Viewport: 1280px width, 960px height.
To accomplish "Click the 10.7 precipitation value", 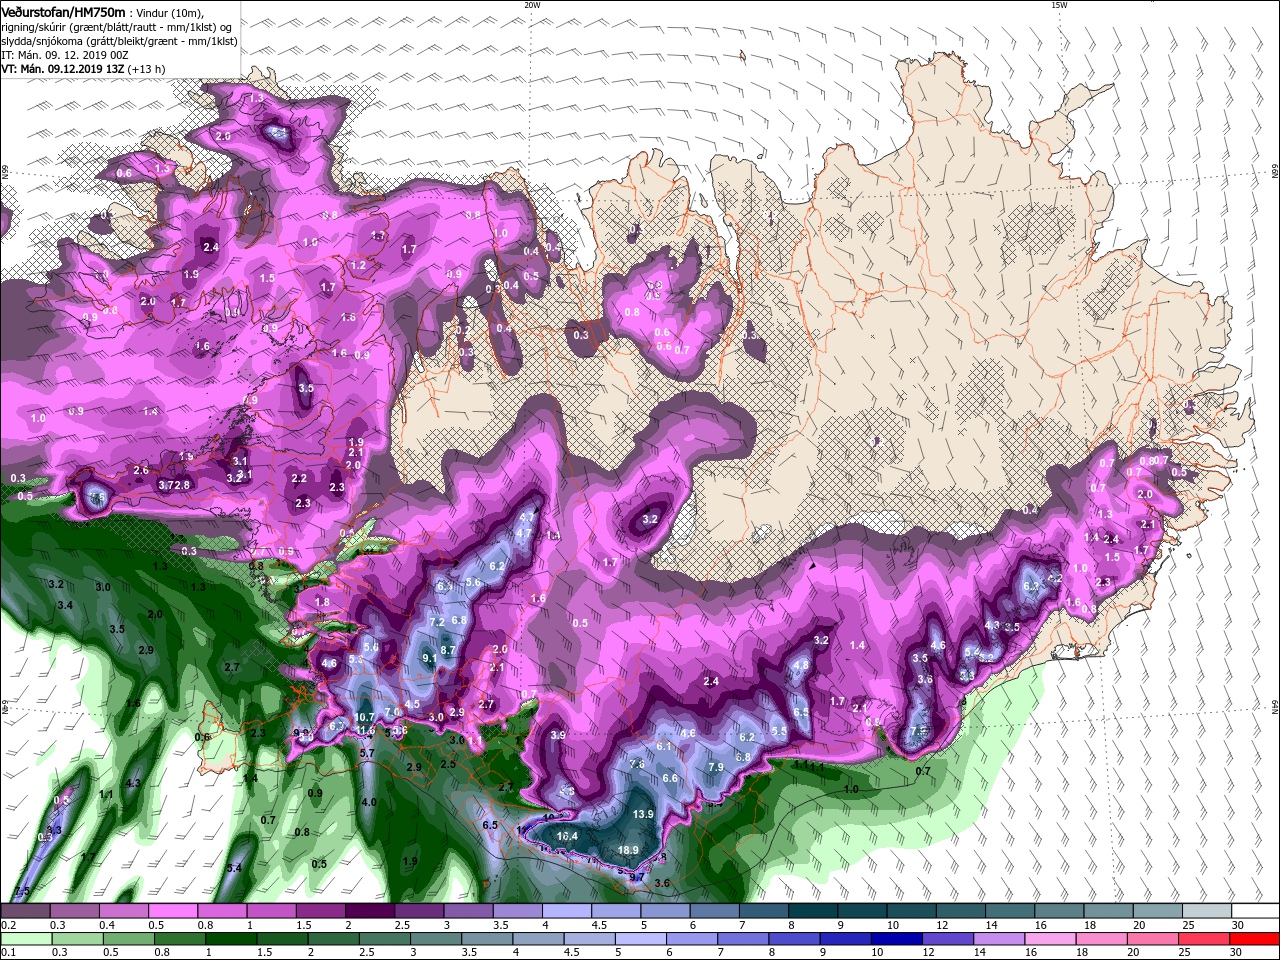I will coord(364,717).
